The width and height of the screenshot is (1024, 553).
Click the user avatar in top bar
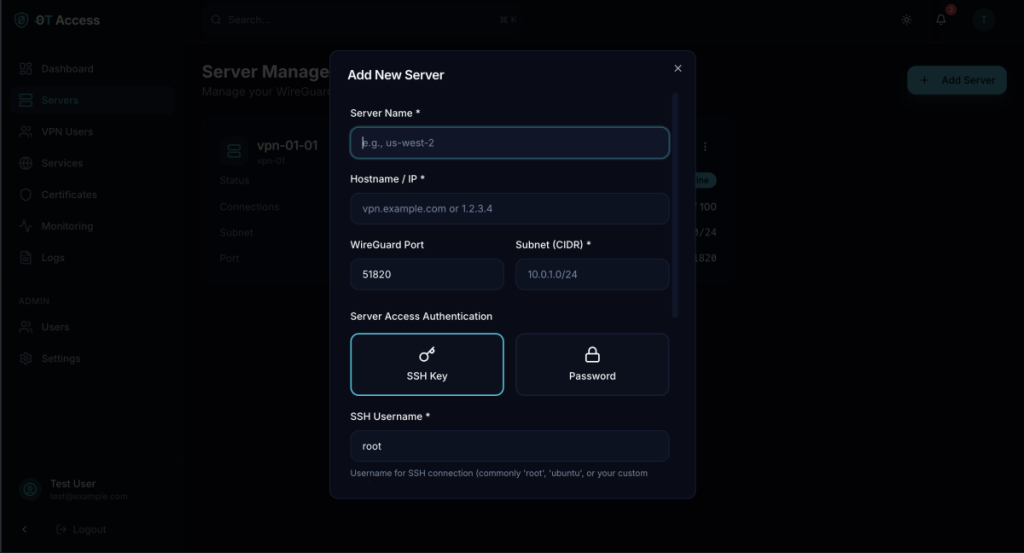(984, 20)
